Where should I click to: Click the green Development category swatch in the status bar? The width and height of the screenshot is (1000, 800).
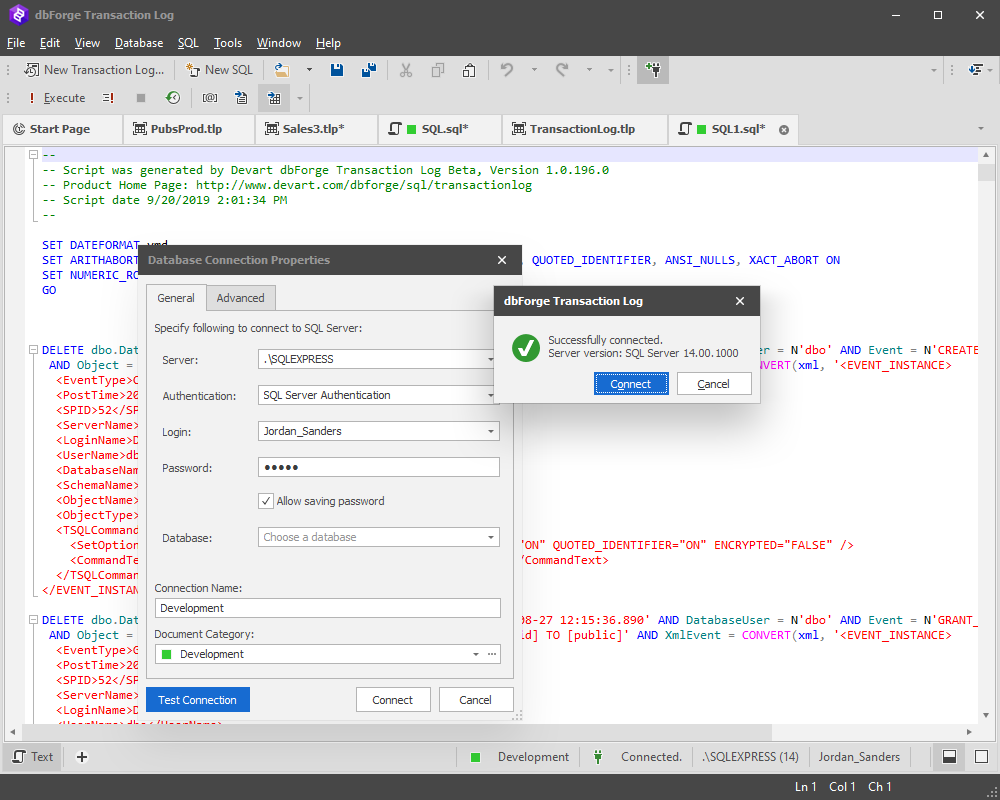point(475,757)
